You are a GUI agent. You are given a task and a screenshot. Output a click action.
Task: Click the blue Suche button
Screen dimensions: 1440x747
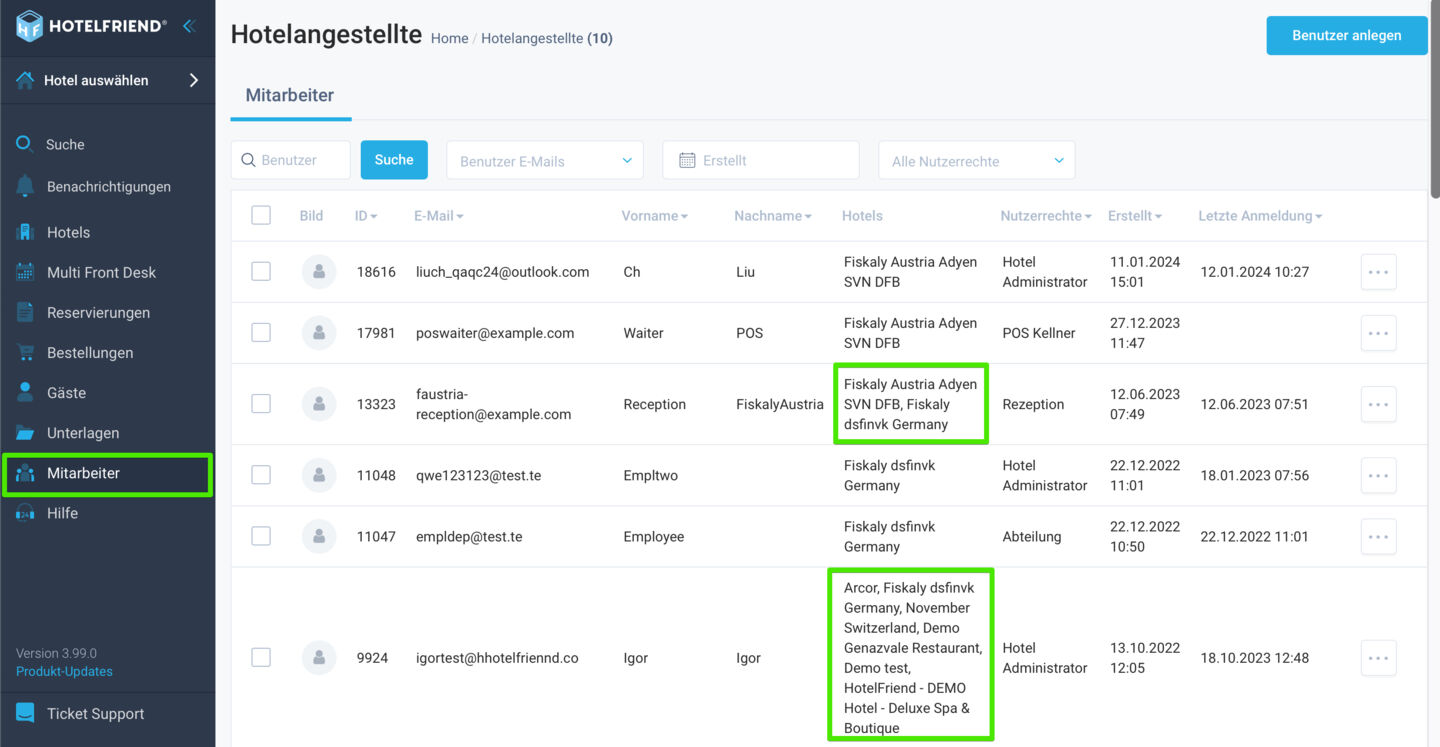coord(394,160)
